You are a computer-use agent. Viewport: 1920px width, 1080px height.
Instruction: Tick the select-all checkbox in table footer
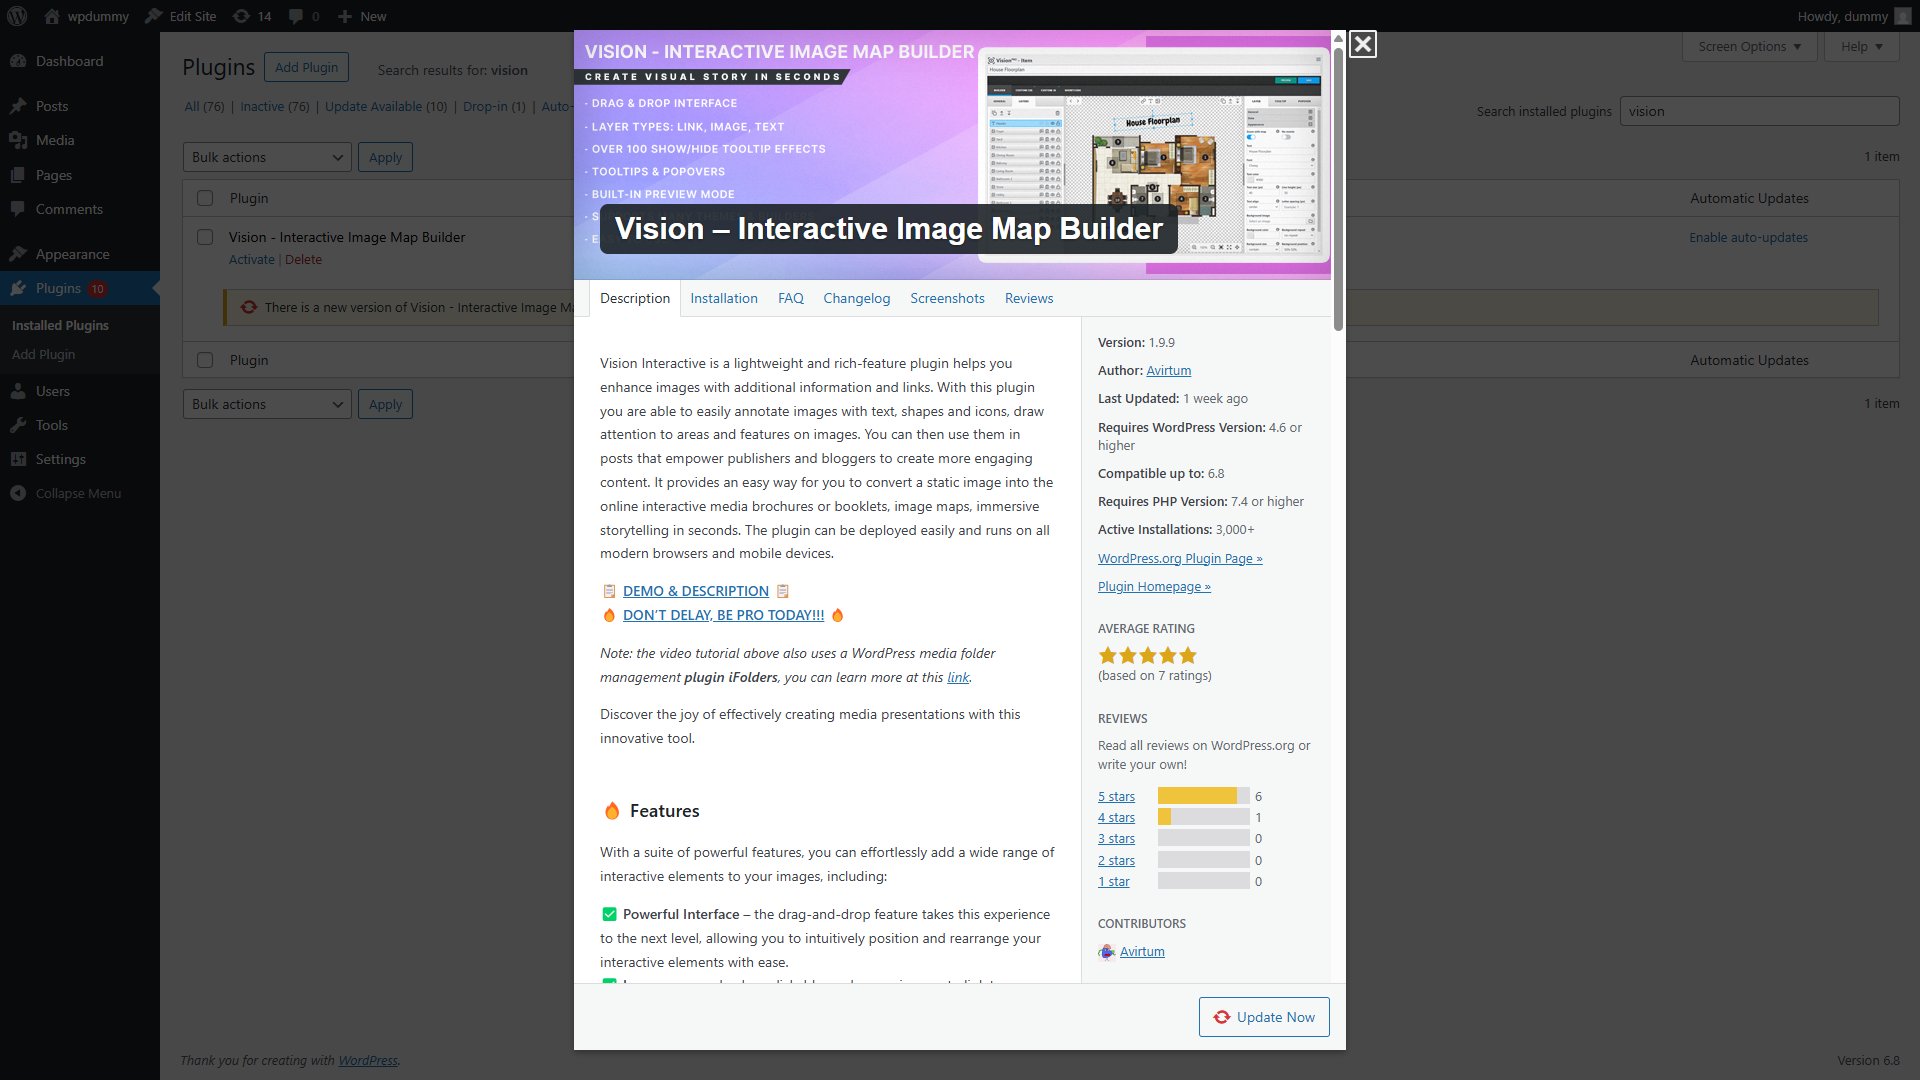point(205,360)
